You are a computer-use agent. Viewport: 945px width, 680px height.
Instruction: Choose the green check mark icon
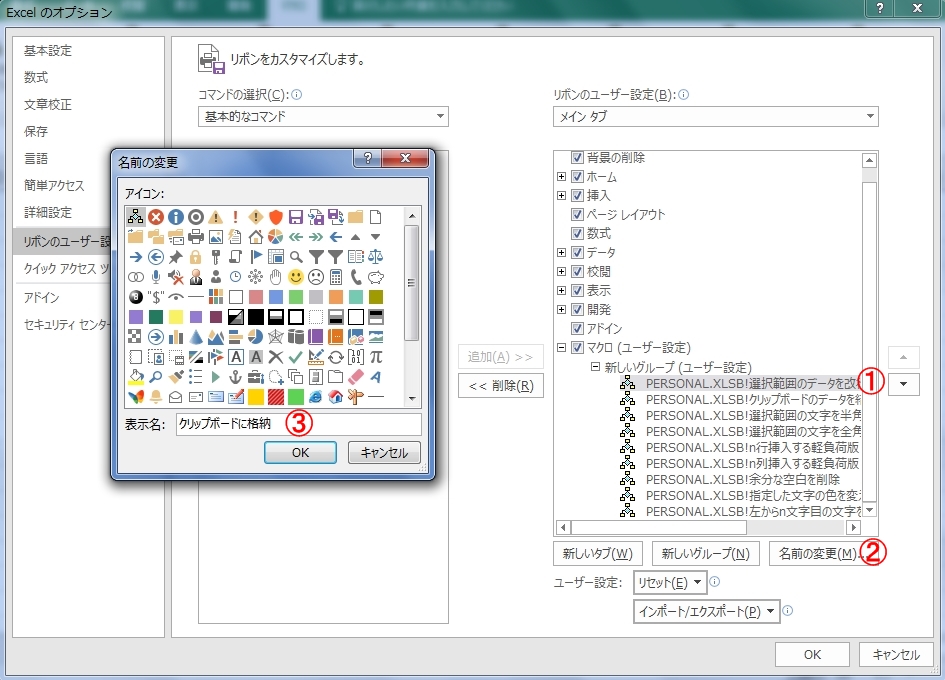click(295, 357)
